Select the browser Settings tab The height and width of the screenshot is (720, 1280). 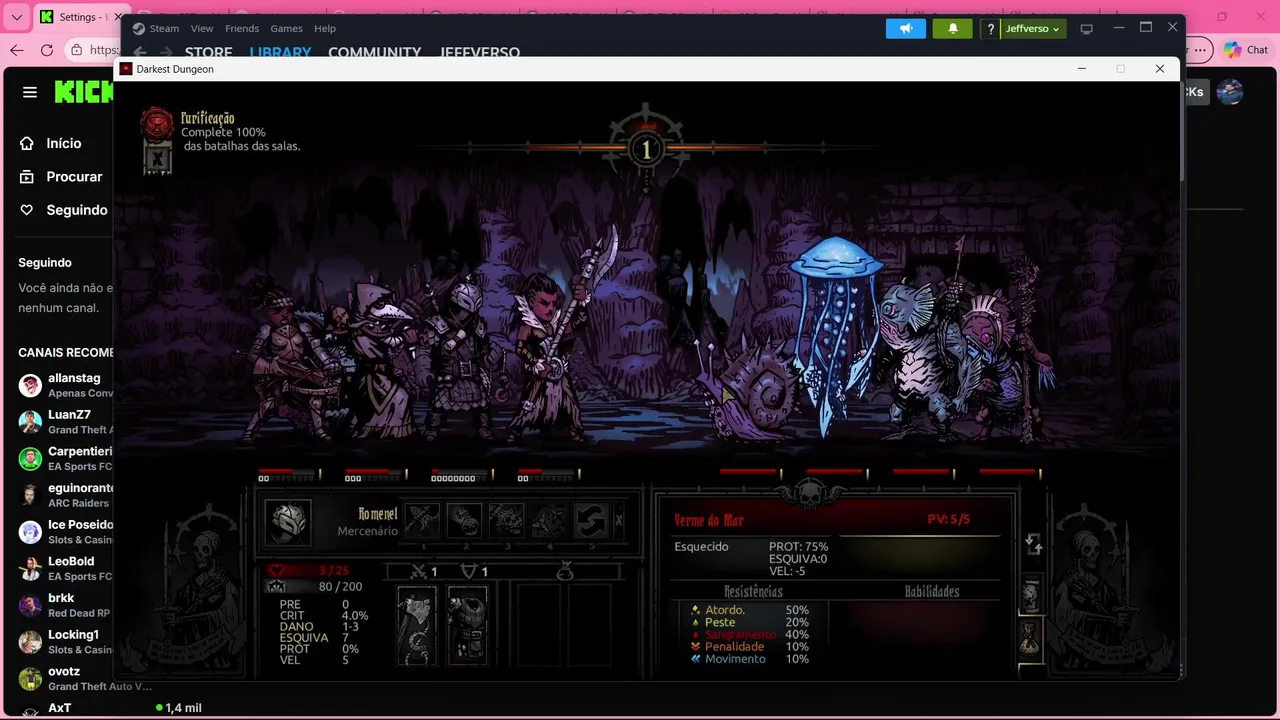pos(80,17)
